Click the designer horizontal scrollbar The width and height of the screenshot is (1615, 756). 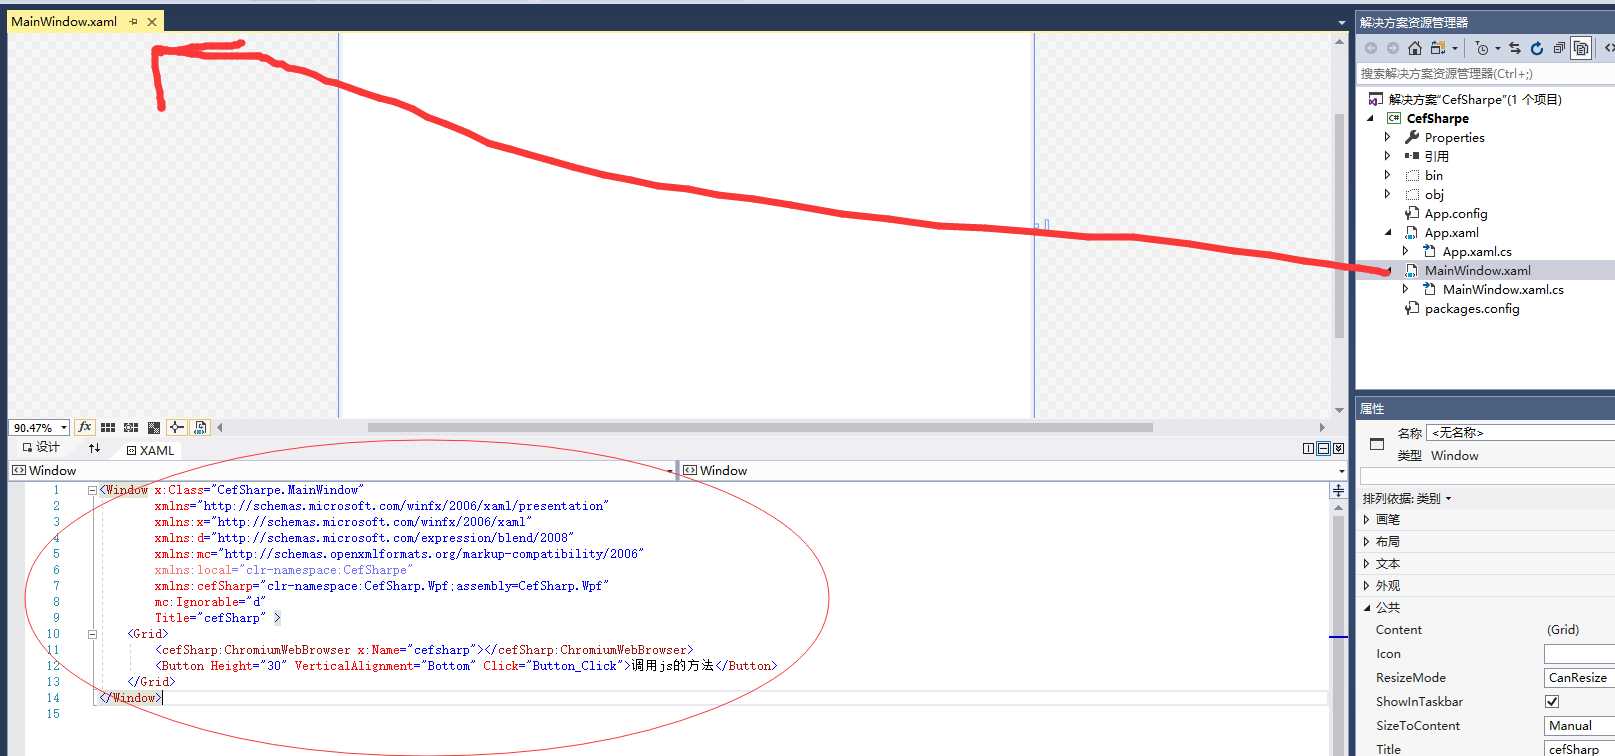click(x=760, y=427)
